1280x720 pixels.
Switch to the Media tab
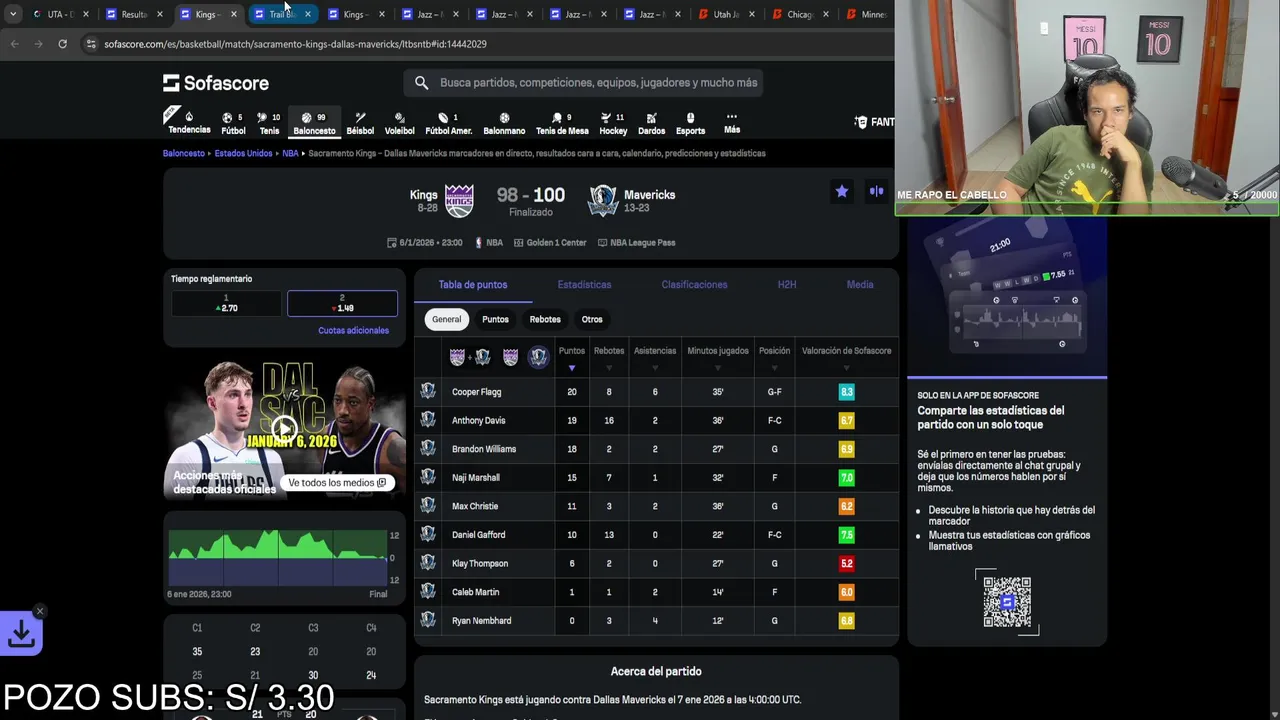coord(860,285)
